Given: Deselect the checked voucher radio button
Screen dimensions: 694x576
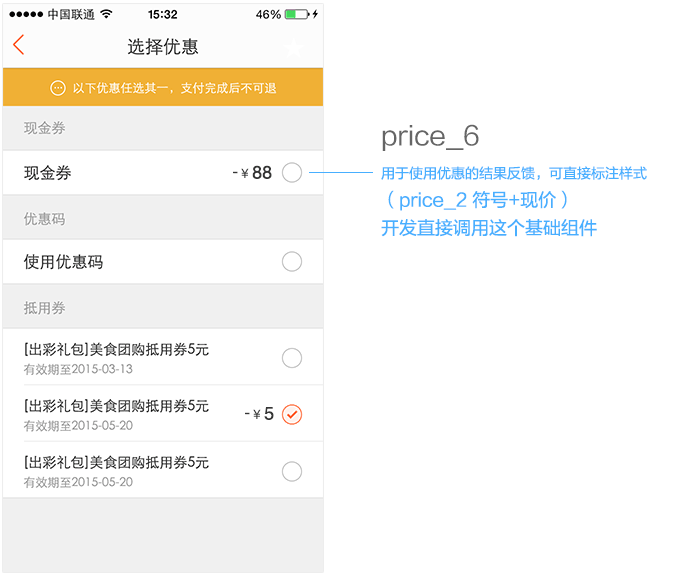Looking at the screenshot, I should 292,414.
